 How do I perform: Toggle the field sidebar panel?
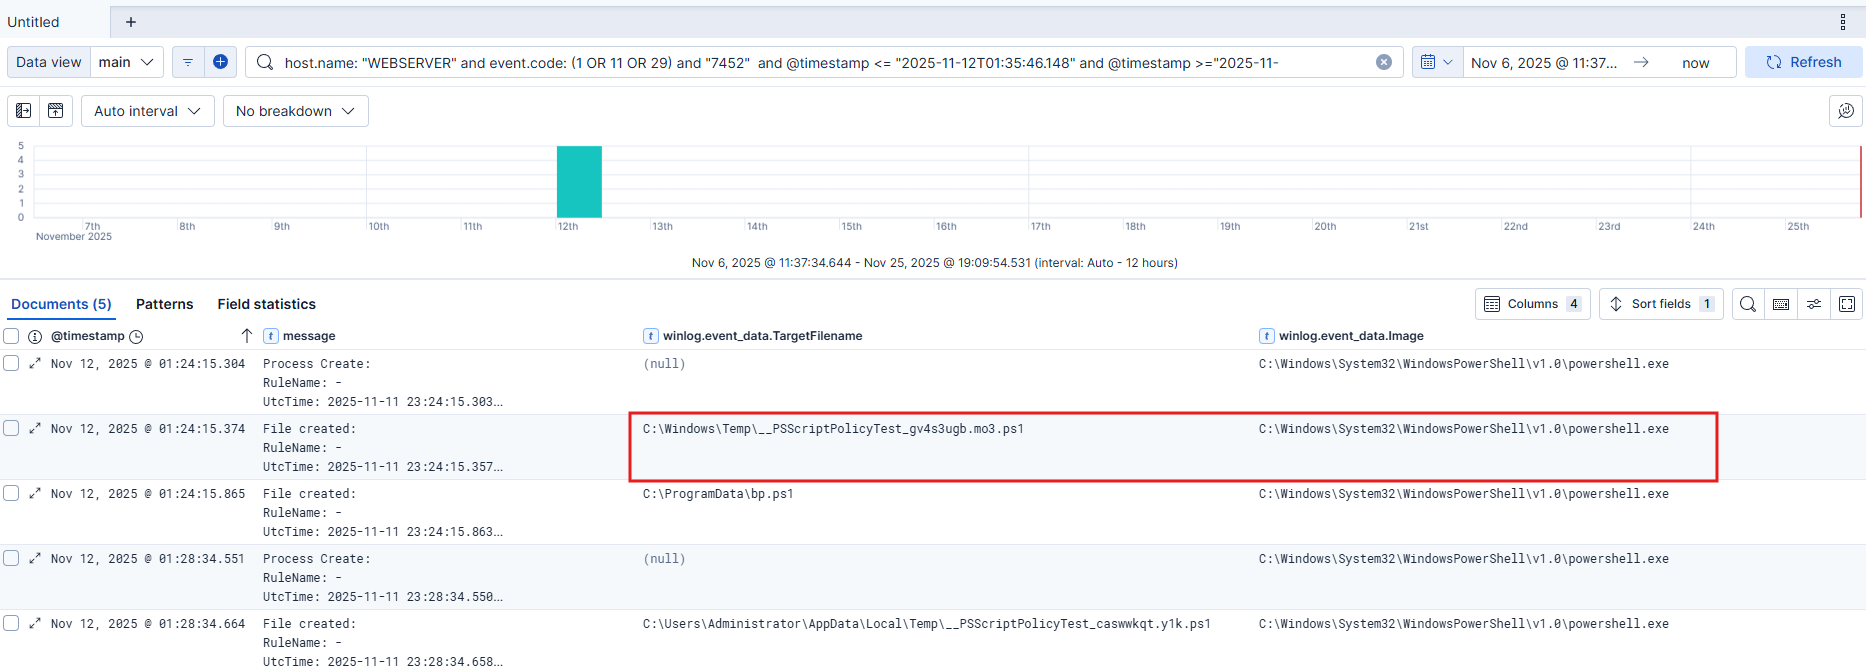coord(23,111)
